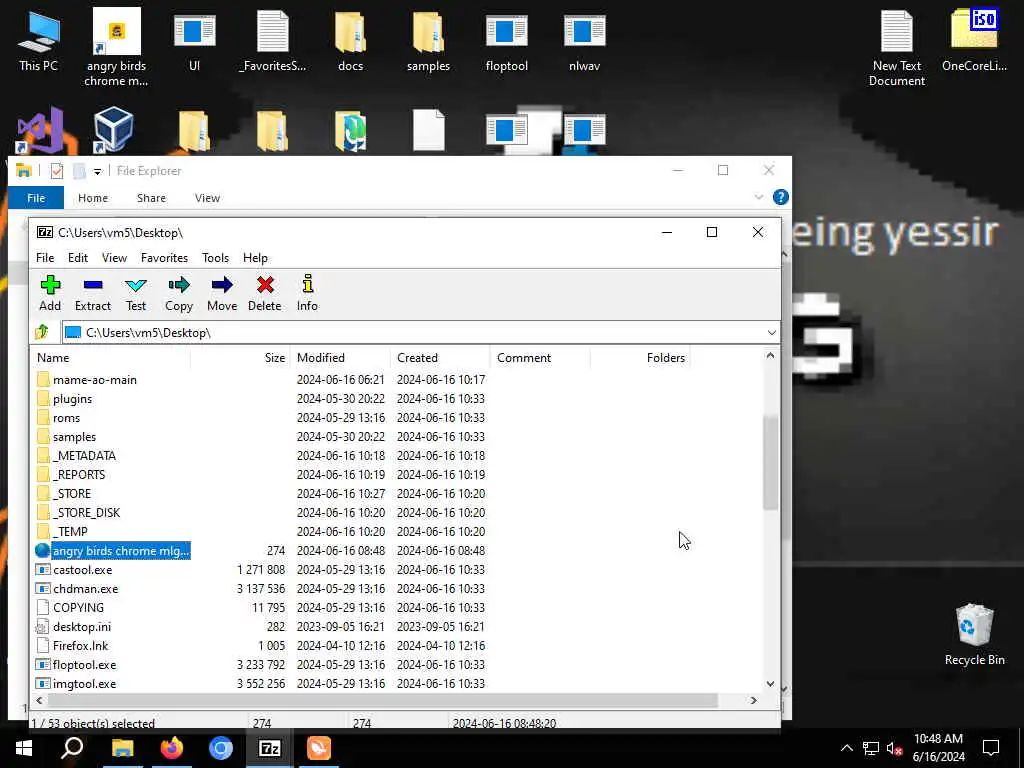
Task: Select the OneCoreLi ISO desktop icon
Action: coord(974,40)
